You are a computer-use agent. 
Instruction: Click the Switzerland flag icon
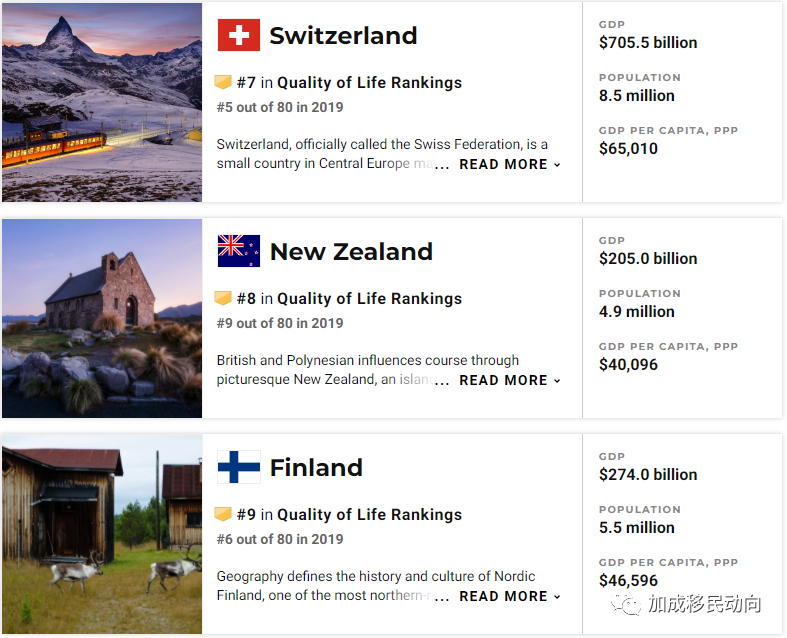pos(238,35)
